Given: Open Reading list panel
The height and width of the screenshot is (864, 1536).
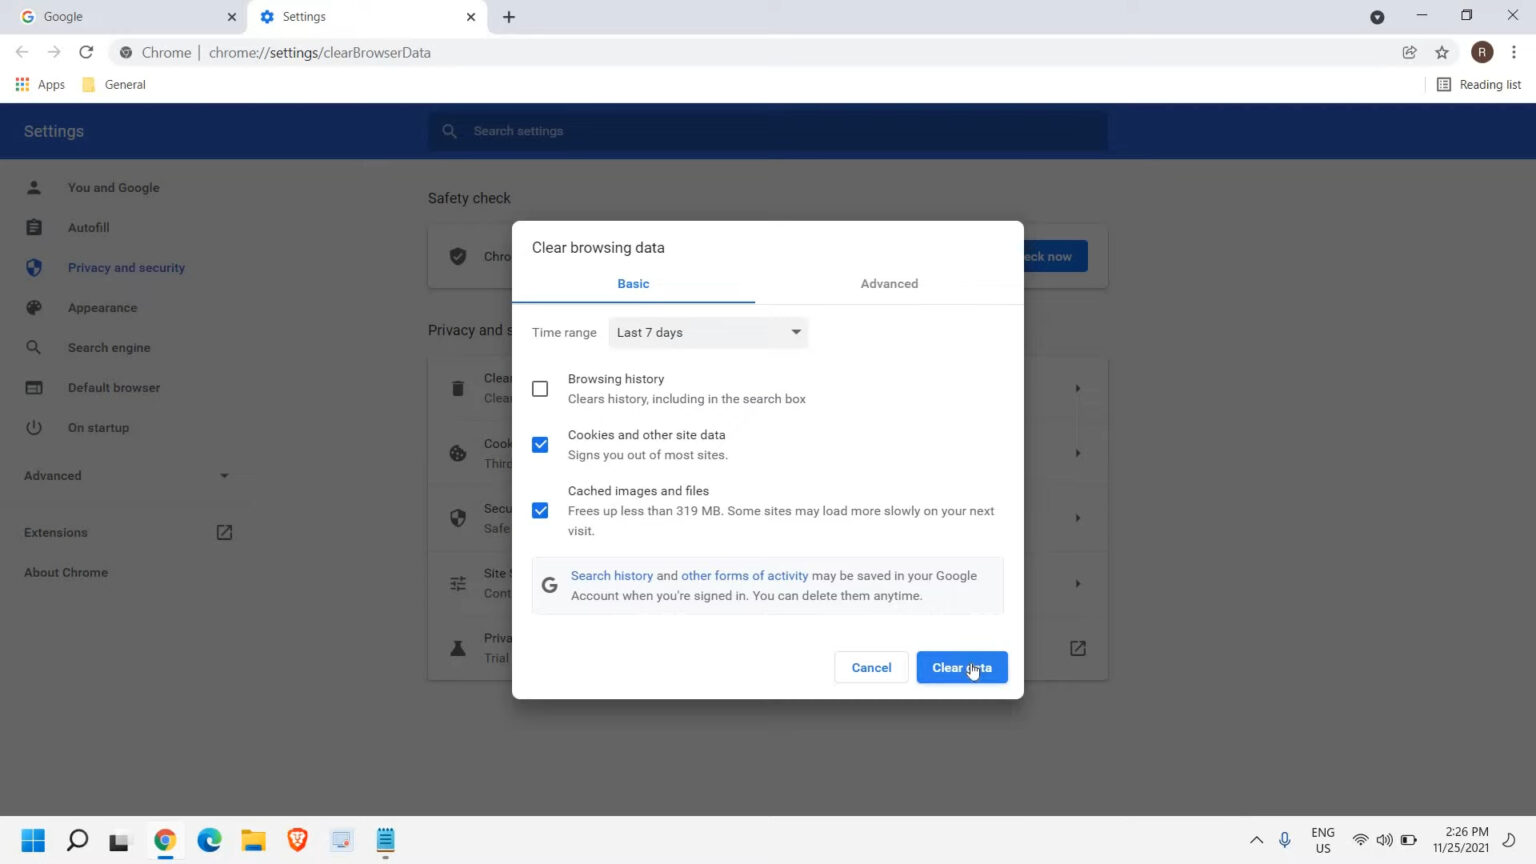Looking at the screenshot, I should click(1478, 85).
